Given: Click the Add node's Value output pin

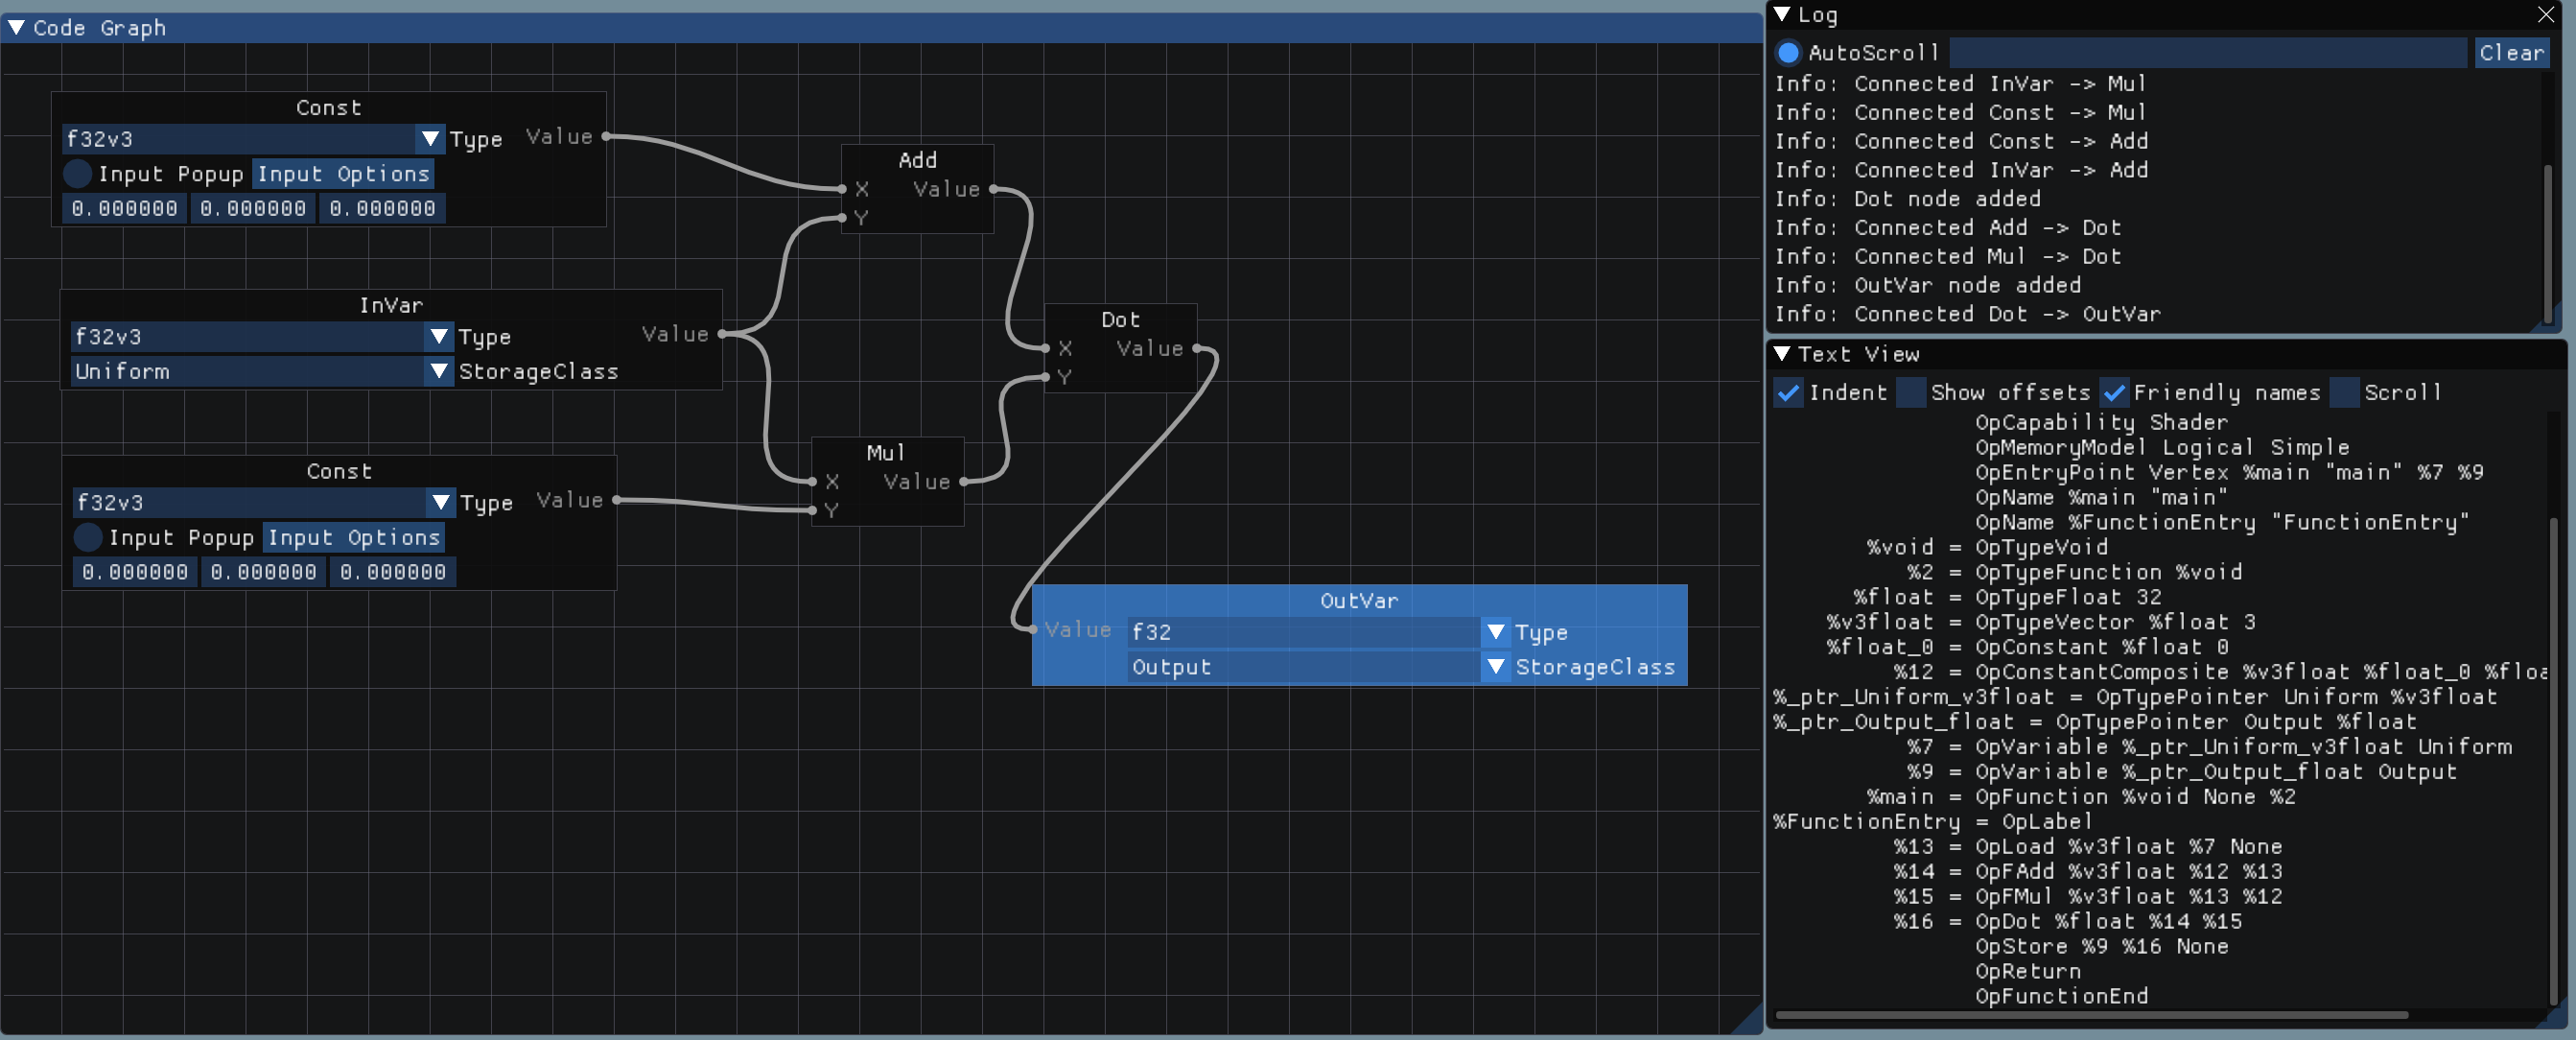Looking at the screenshot, I should pyautogui.click(x=993, y=189).
